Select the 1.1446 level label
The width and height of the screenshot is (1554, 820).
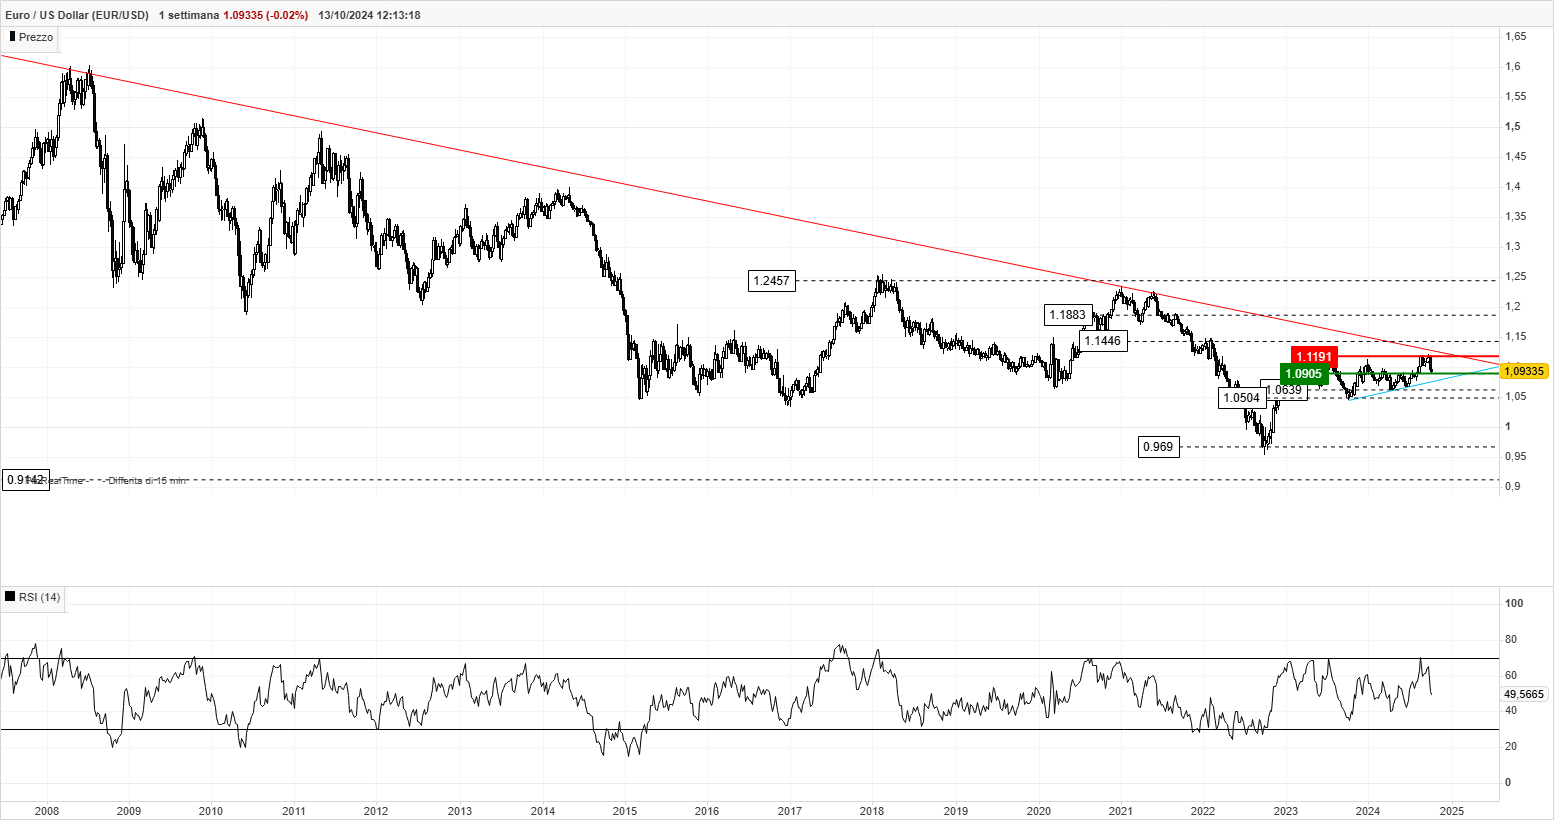point(1103,341)
